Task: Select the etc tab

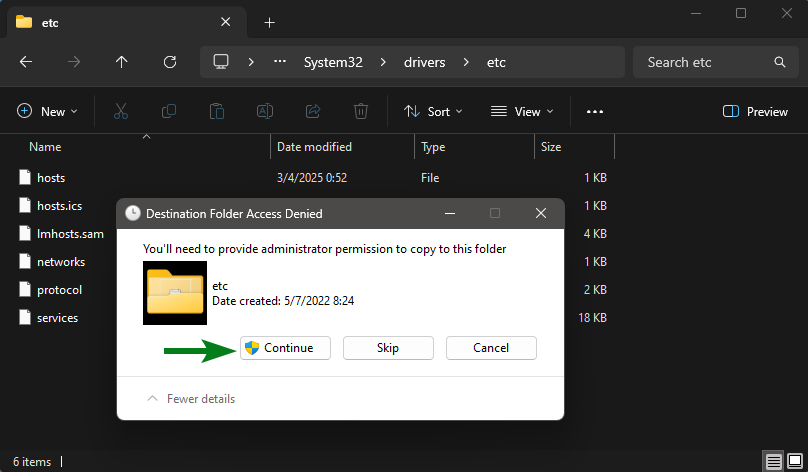Action: click(127, 22)
